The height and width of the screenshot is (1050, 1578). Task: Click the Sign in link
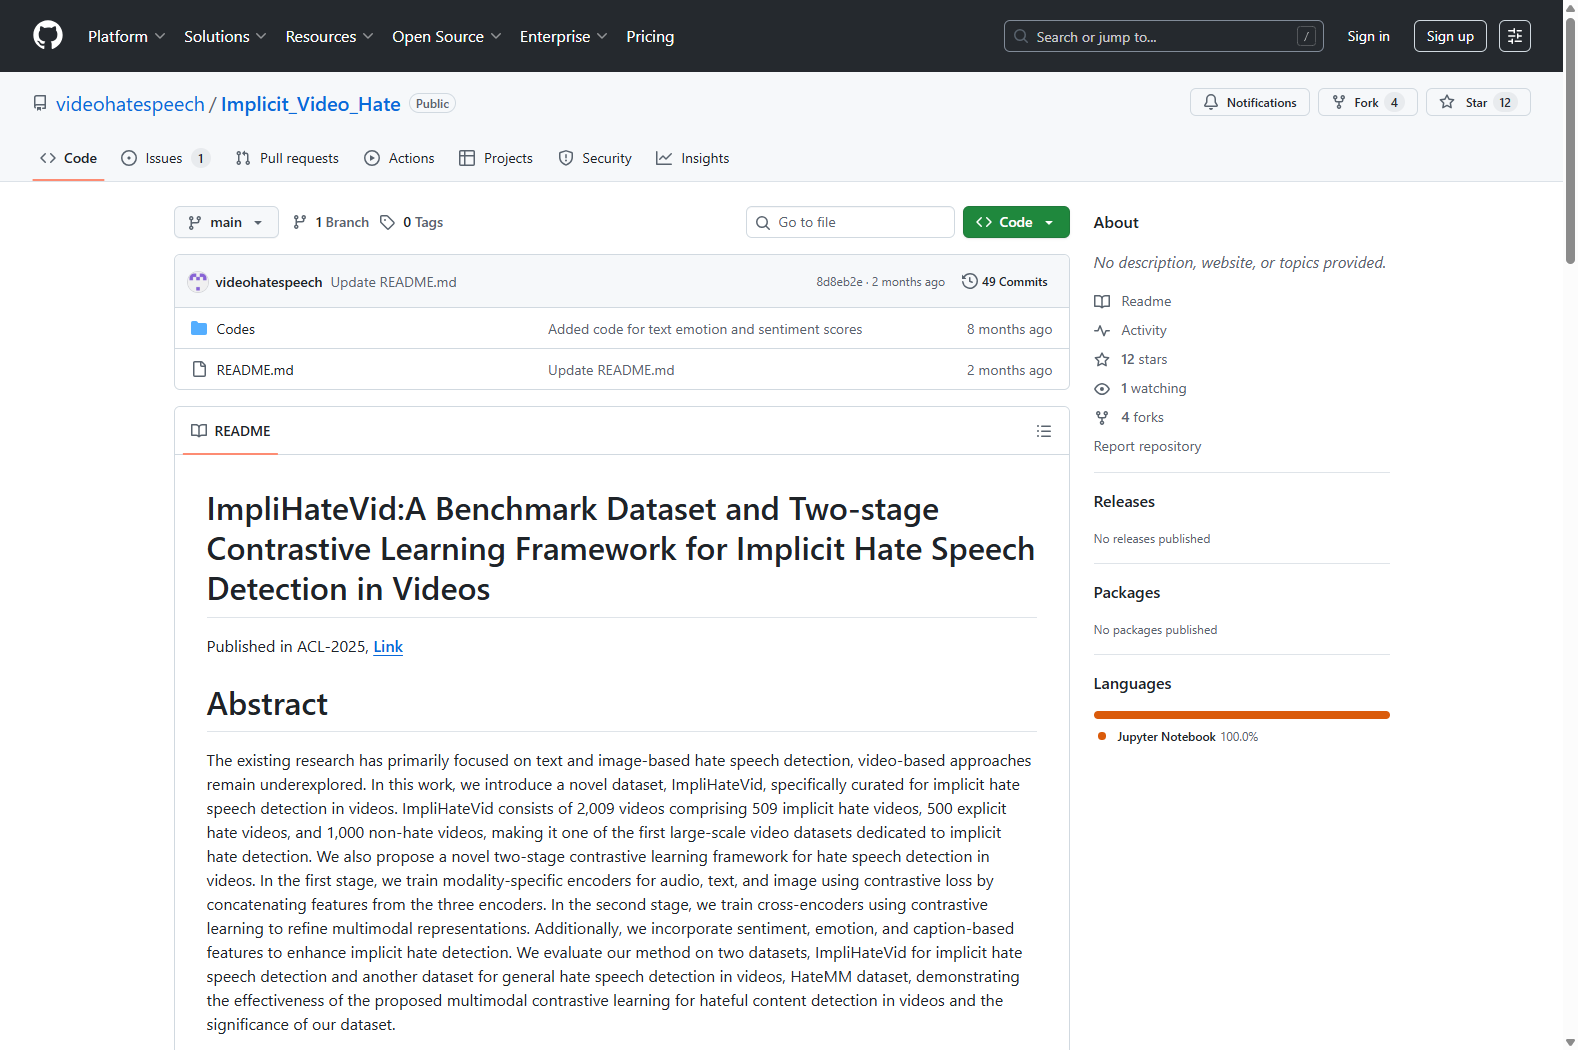pos(1368,36)
